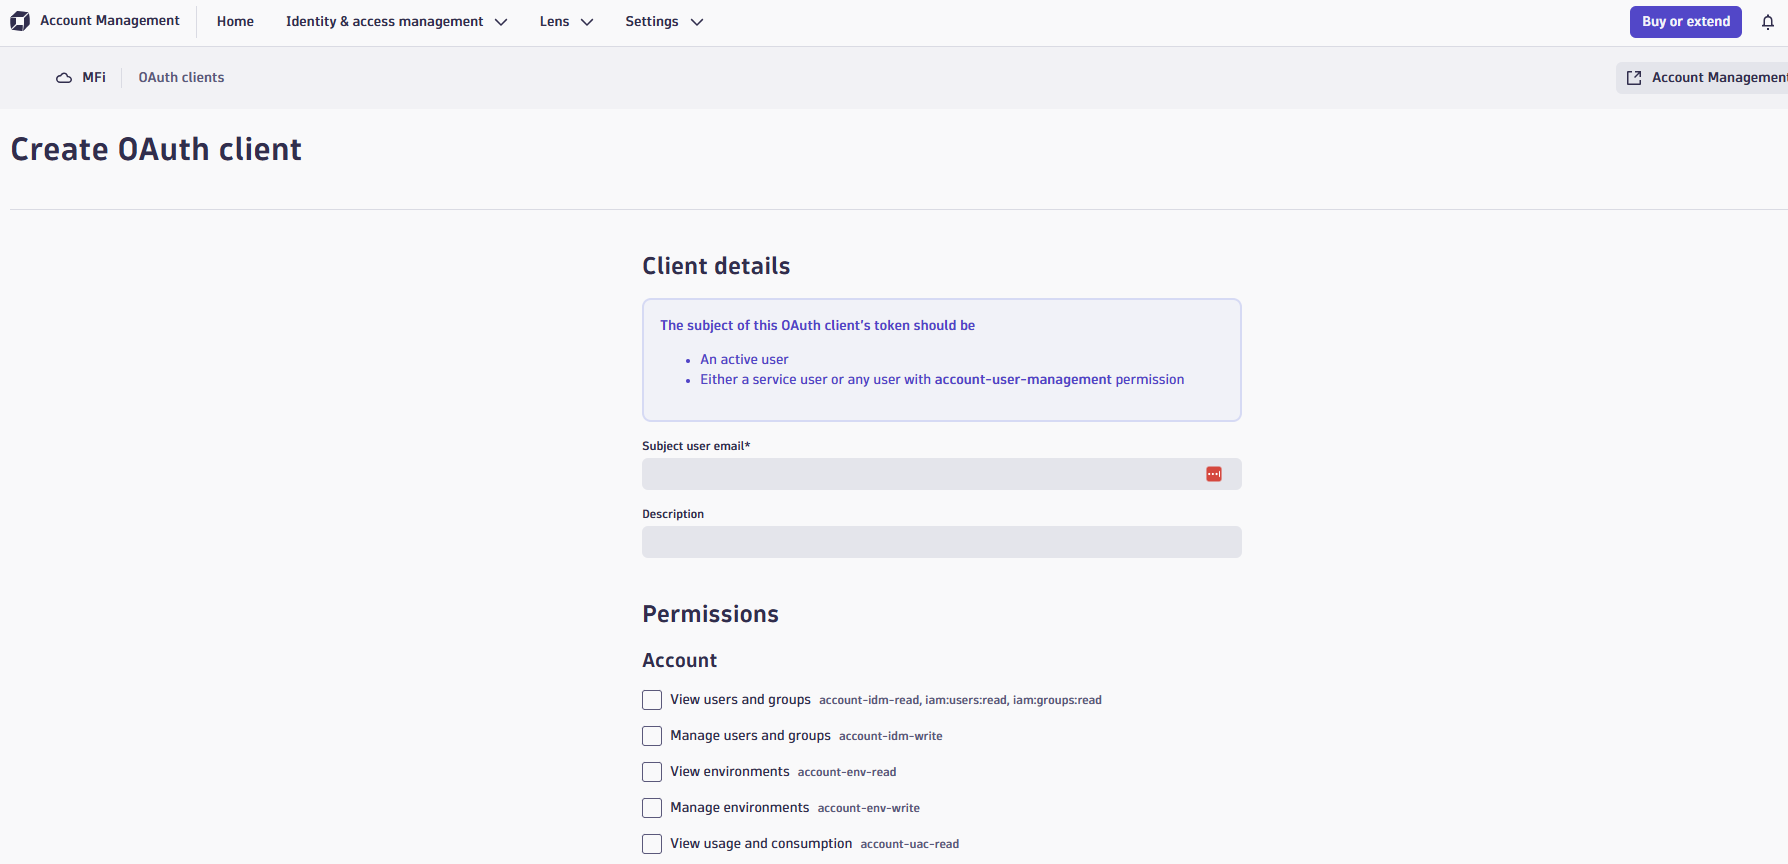Focus the Subject user email field
This screenshot has height=864, width=1788.
920,474
